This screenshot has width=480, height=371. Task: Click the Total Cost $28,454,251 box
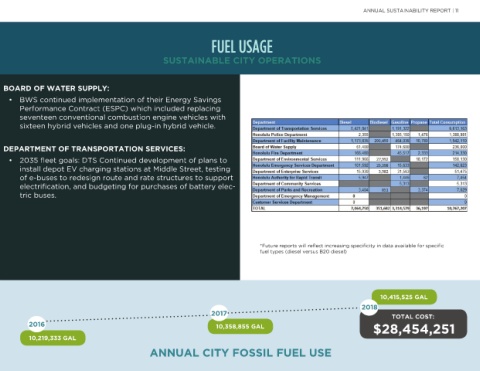[413, 324]
